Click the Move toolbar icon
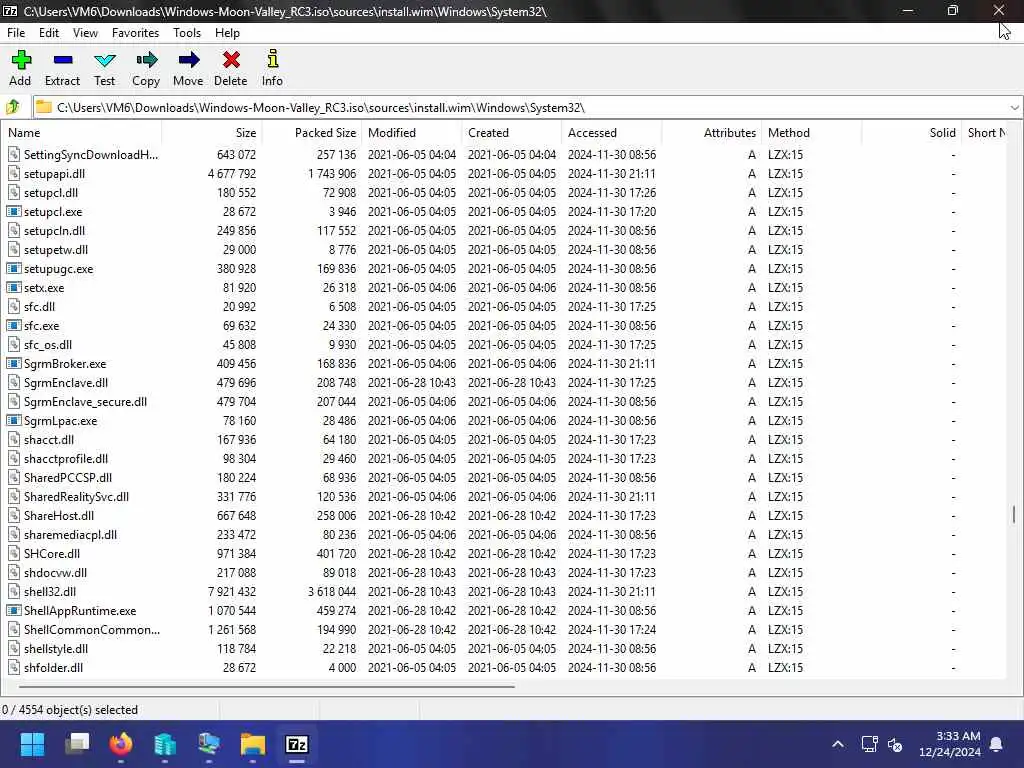This screenshot has height=768, width=1024. (189, 60)
